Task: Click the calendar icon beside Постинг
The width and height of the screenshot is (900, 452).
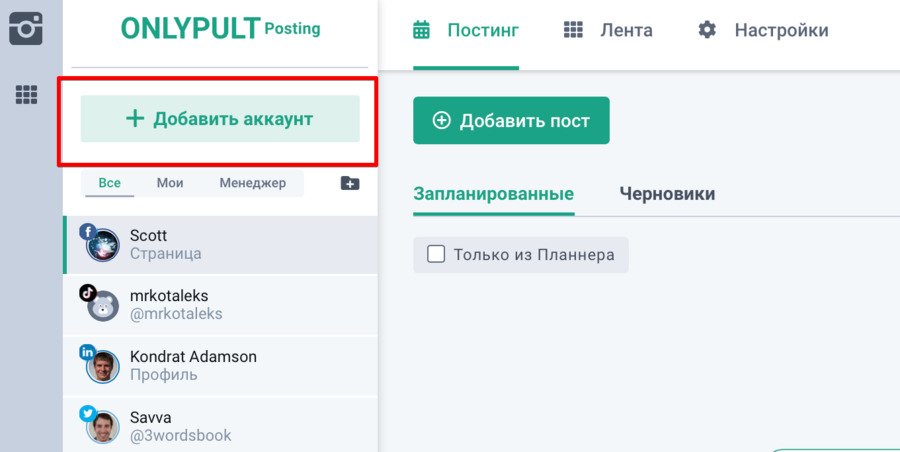Action: click(422, 30)
